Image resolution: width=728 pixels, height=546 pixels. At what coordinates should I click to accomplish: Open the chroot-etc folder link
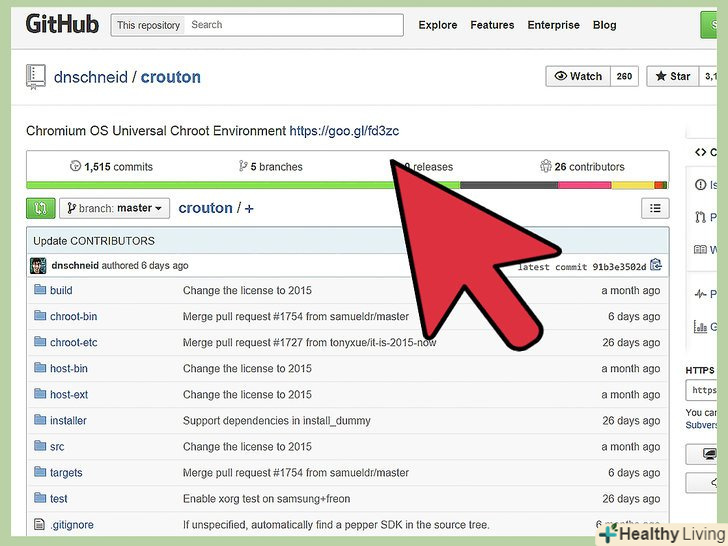[74, 342]
